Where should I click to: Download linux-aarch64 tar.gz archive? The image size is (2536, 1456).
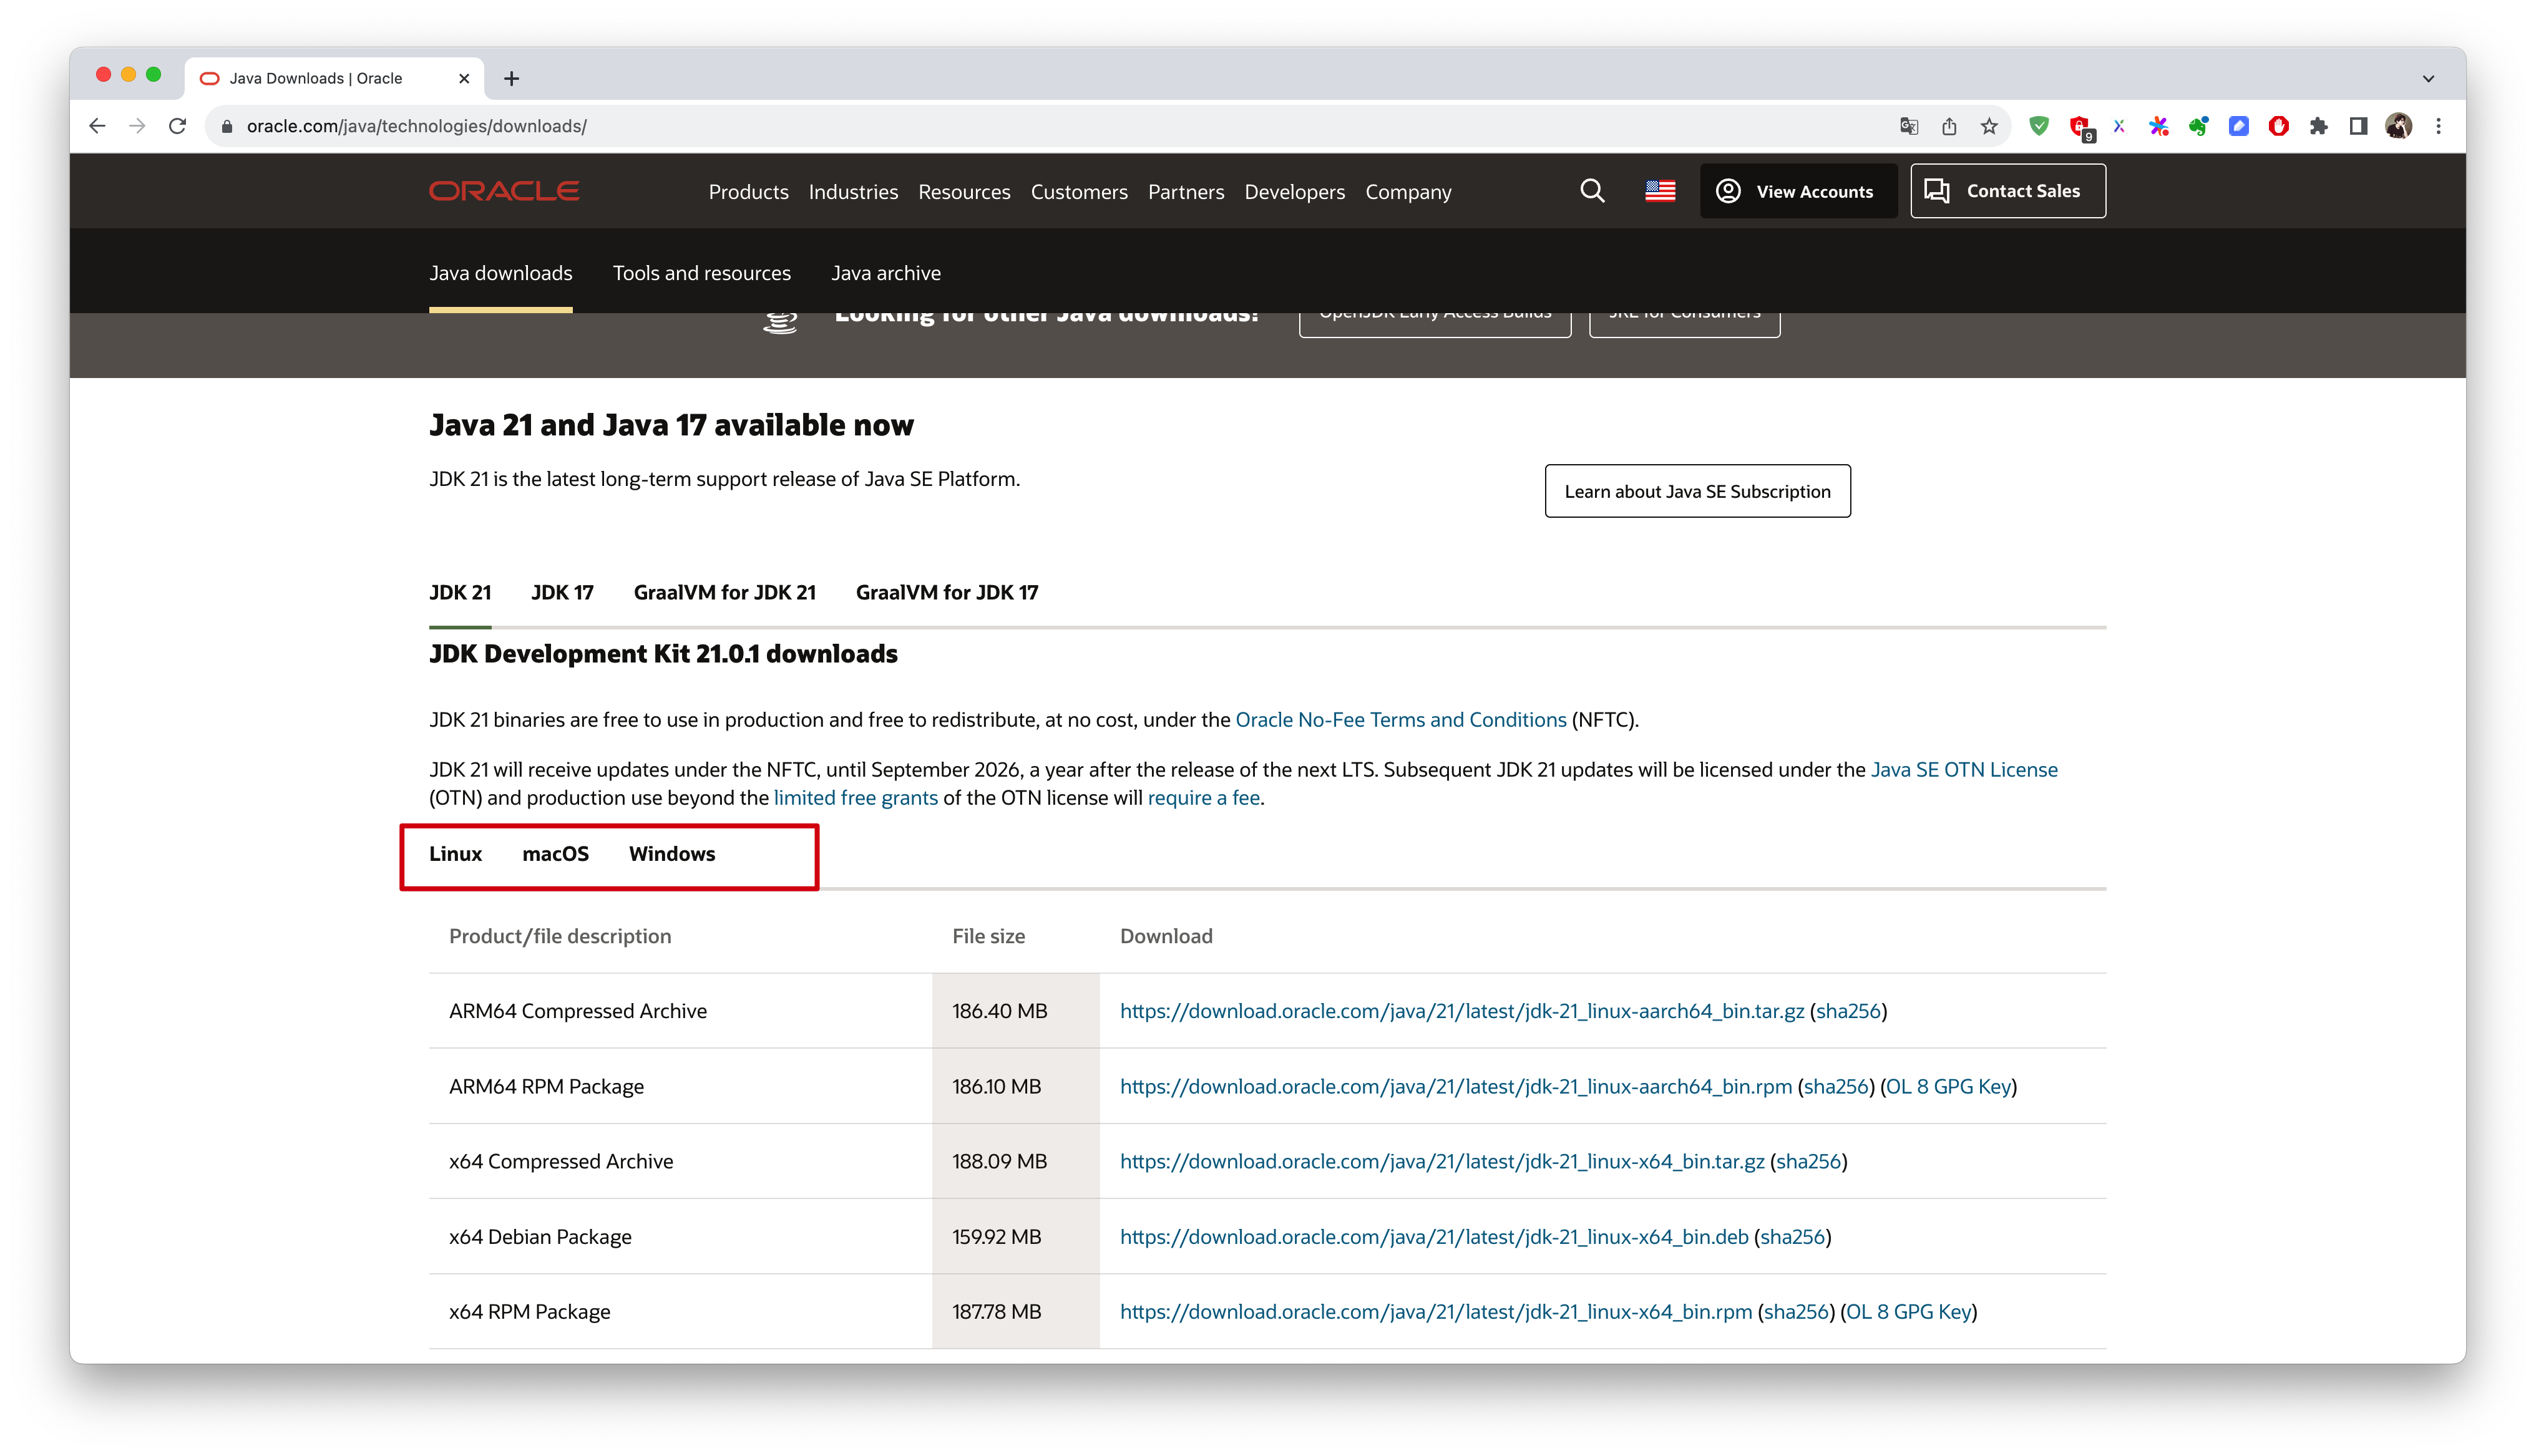[x=1462, y=1011]
